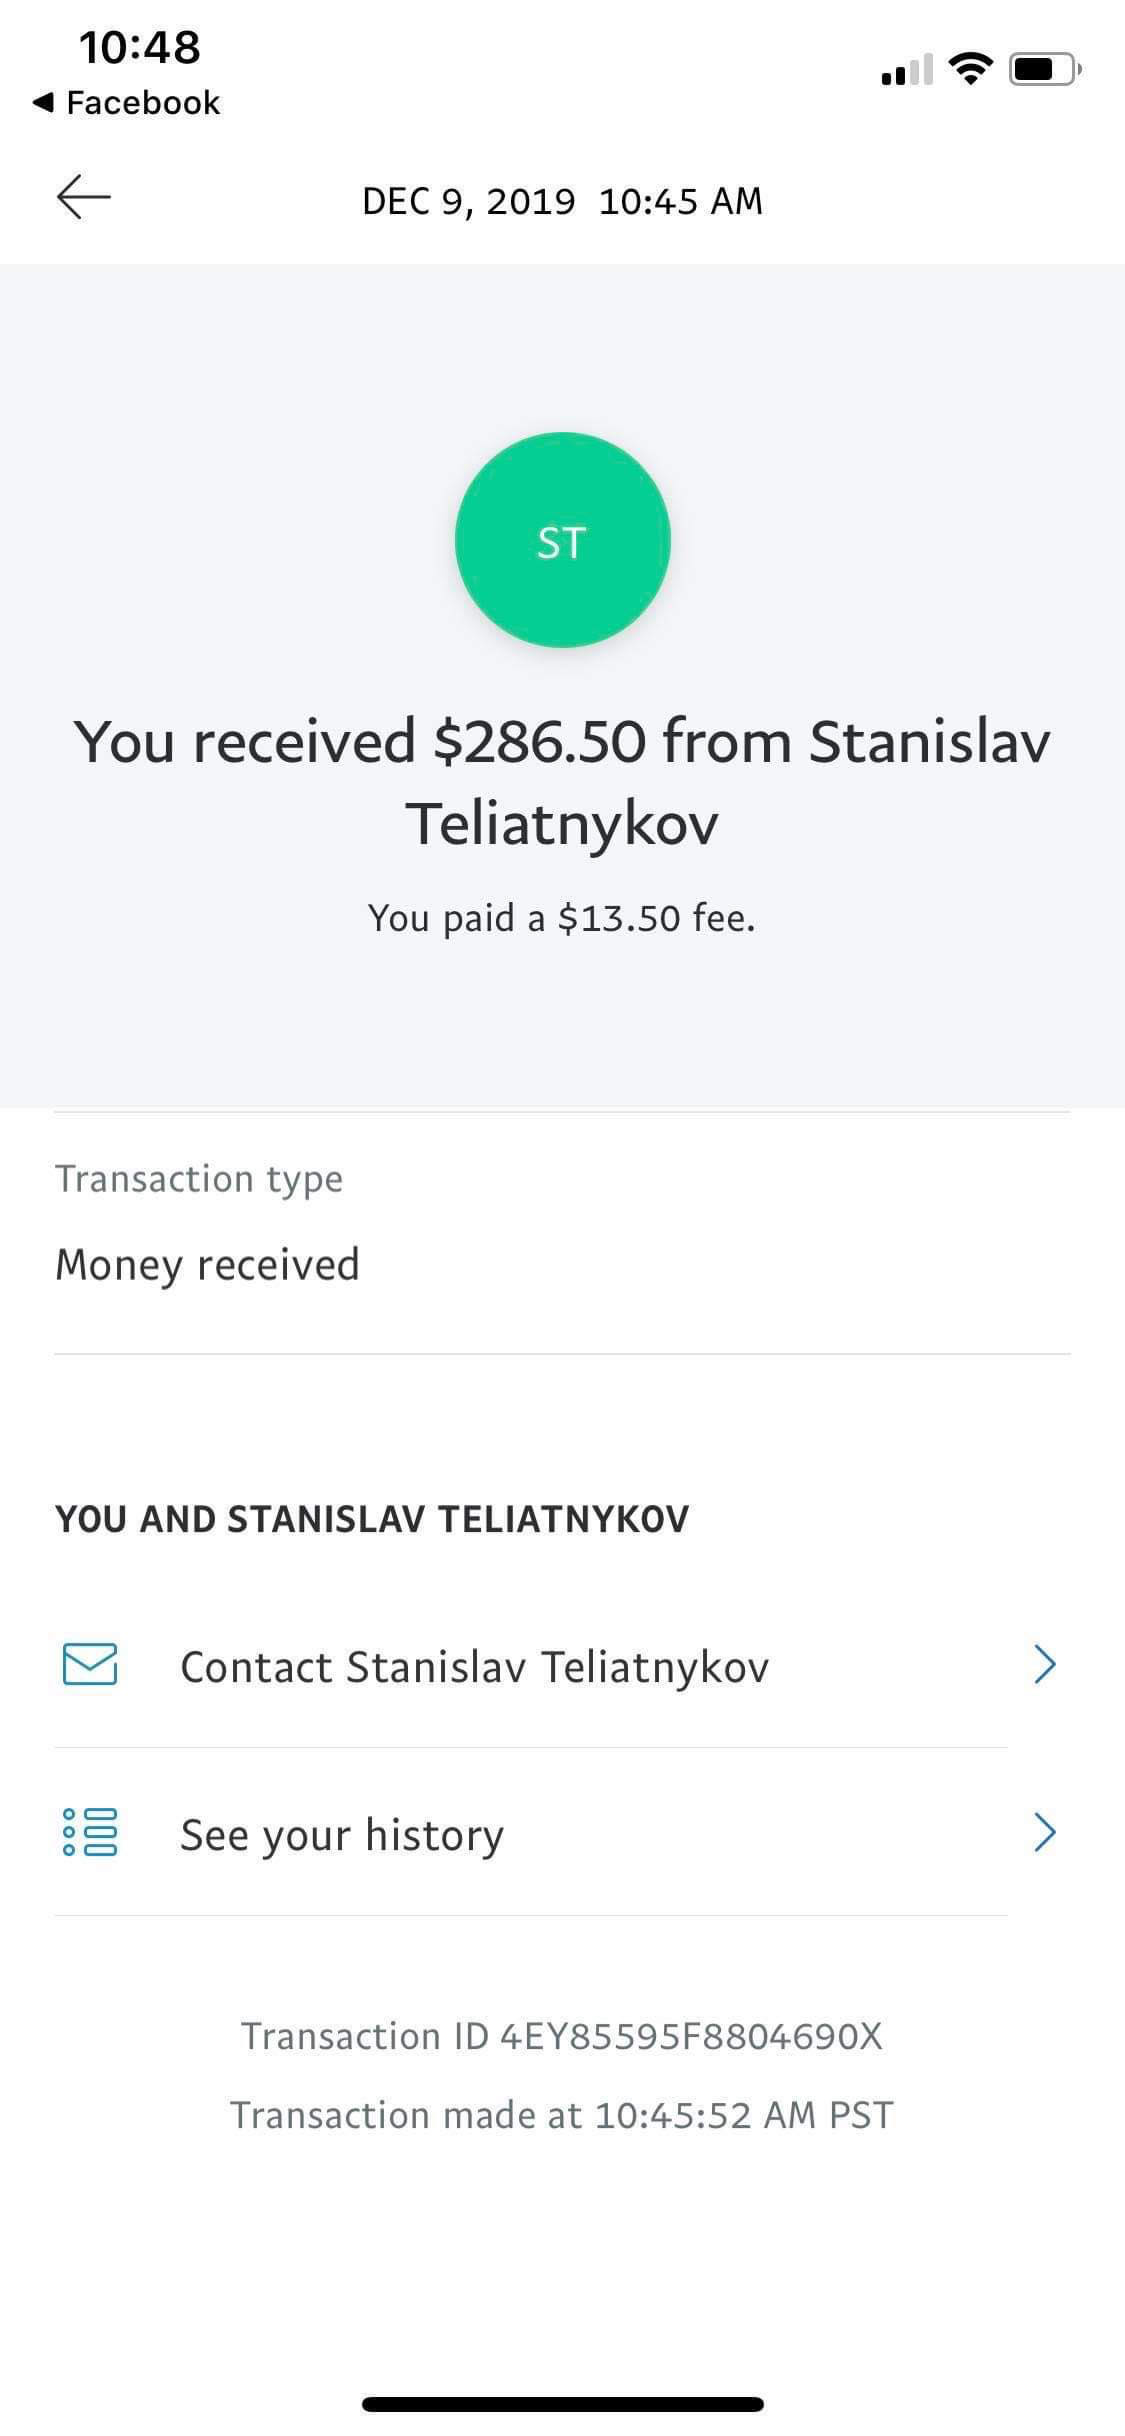Tap the Transaction ID text
This screenshot has width=1125, height=2436.
click(x=562, y=2037)
